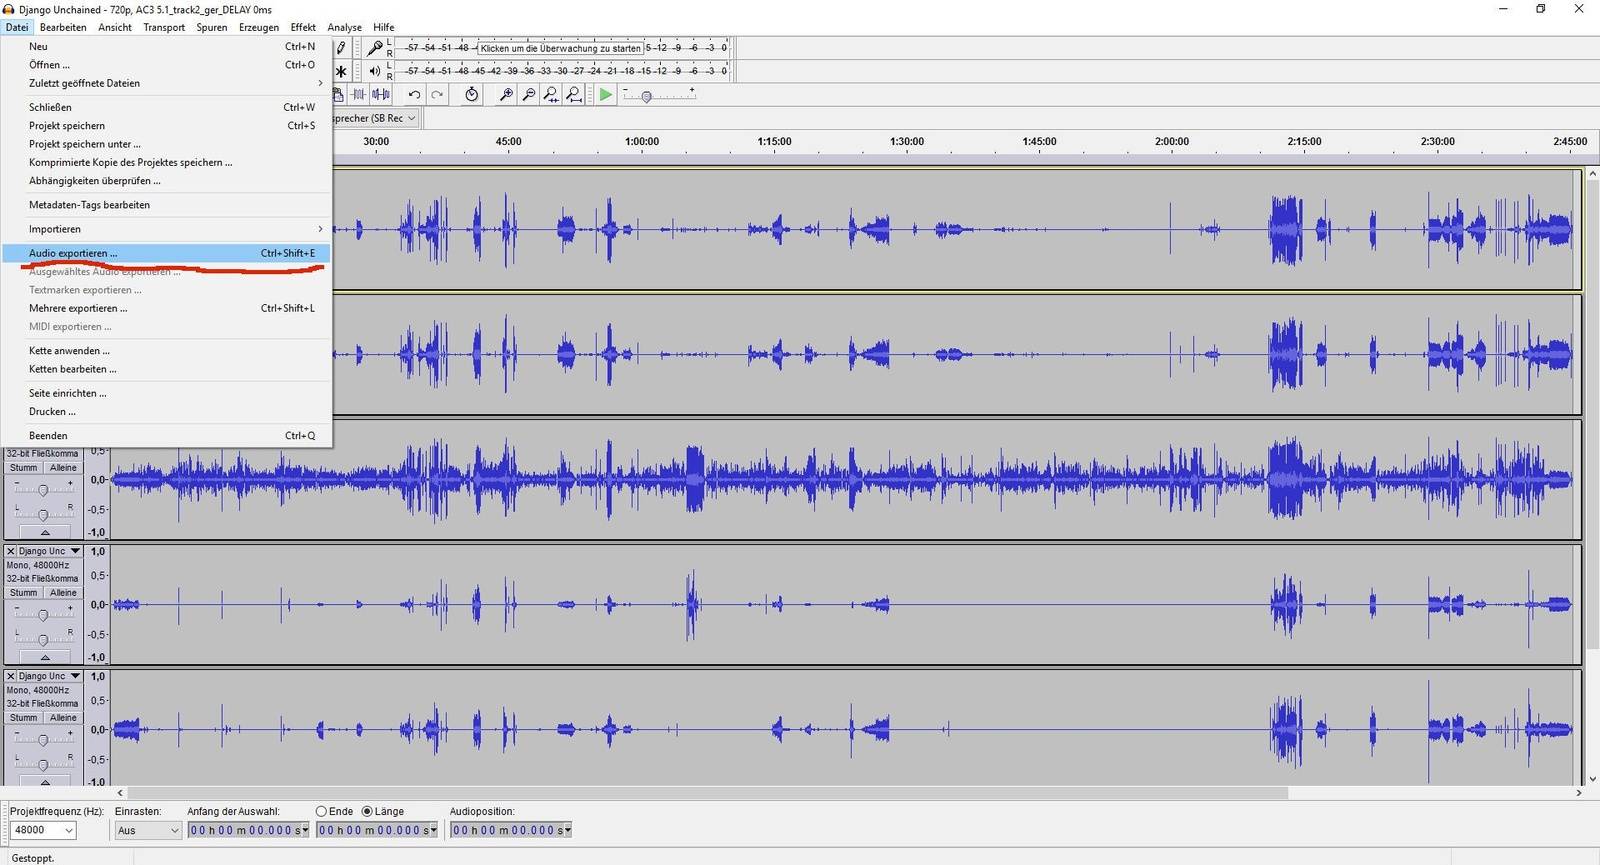Click the 1:00:00 mark on timeline ruler
Image resolution: width=1600 pixels, height=865 pixels.
point(642,141)
